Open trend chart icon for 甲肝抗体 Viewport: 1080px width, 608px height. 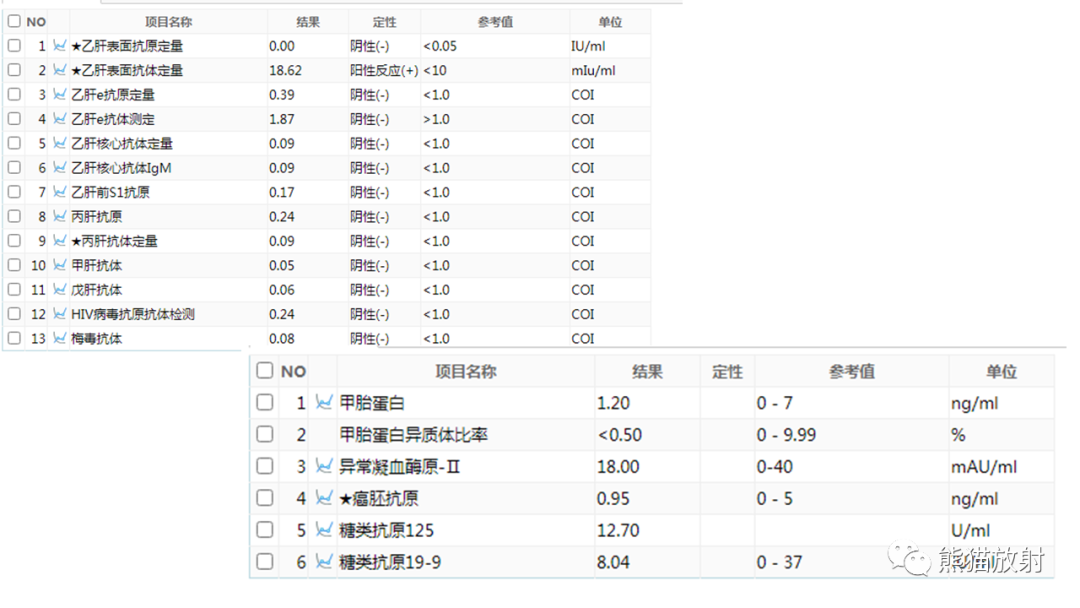click(60, 265)
